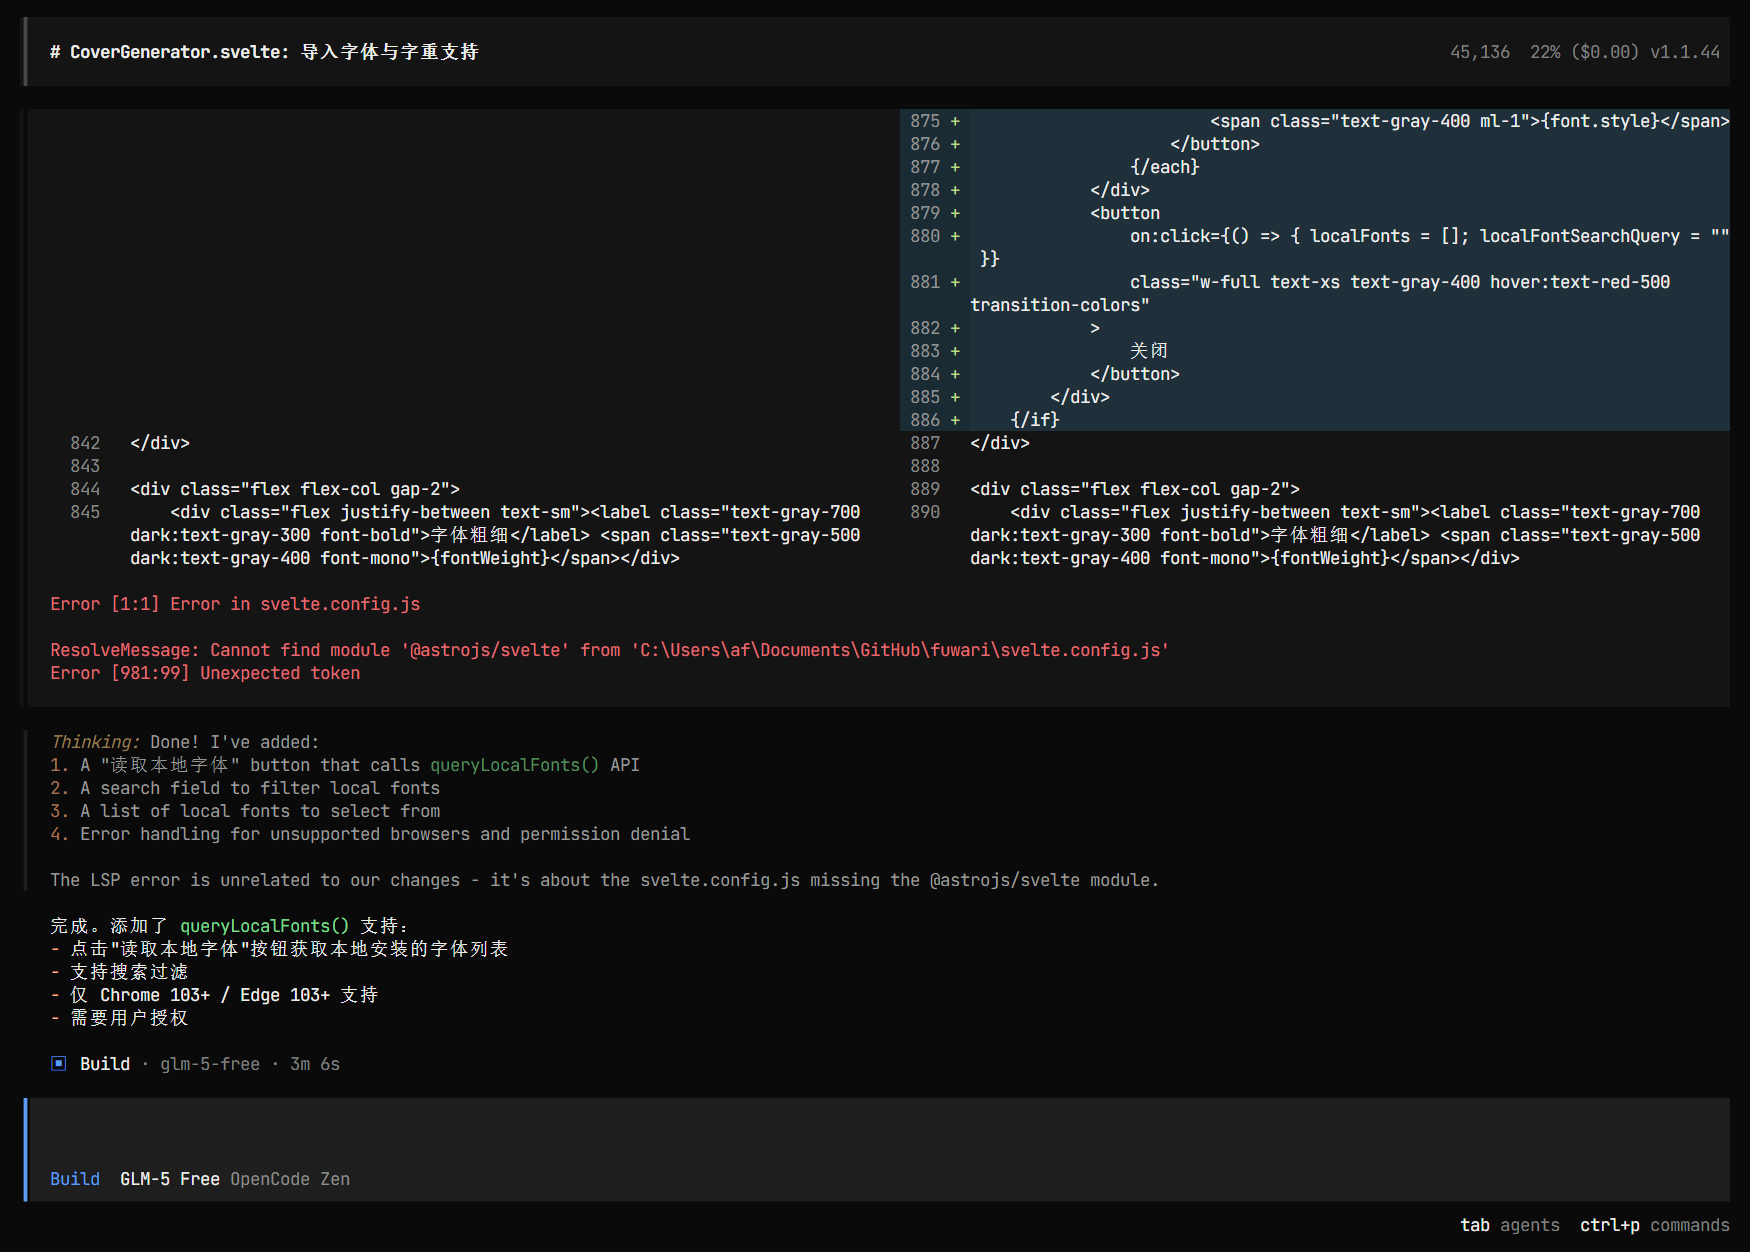Click the svelte.config.js error line
This screenshot has height=1252, width=1750.
tap(235, 604)
